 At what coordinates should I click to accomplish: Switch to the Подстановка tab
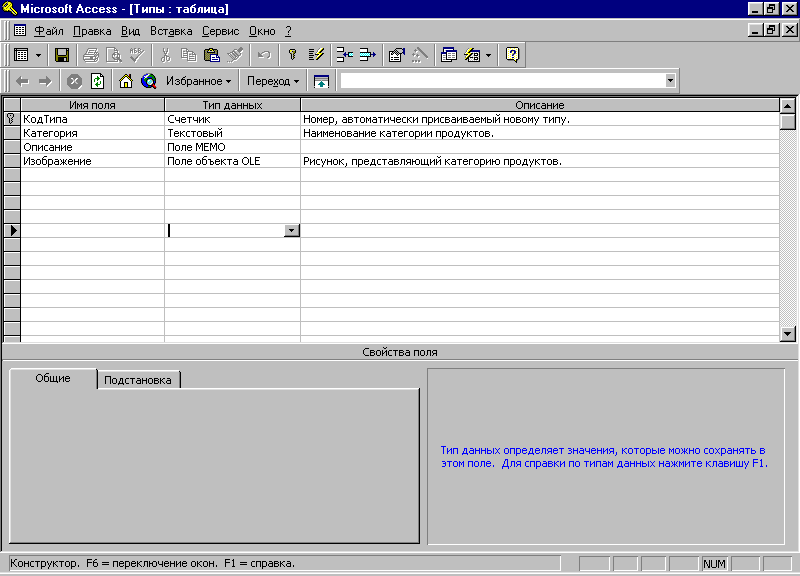[x=138, y=380]
